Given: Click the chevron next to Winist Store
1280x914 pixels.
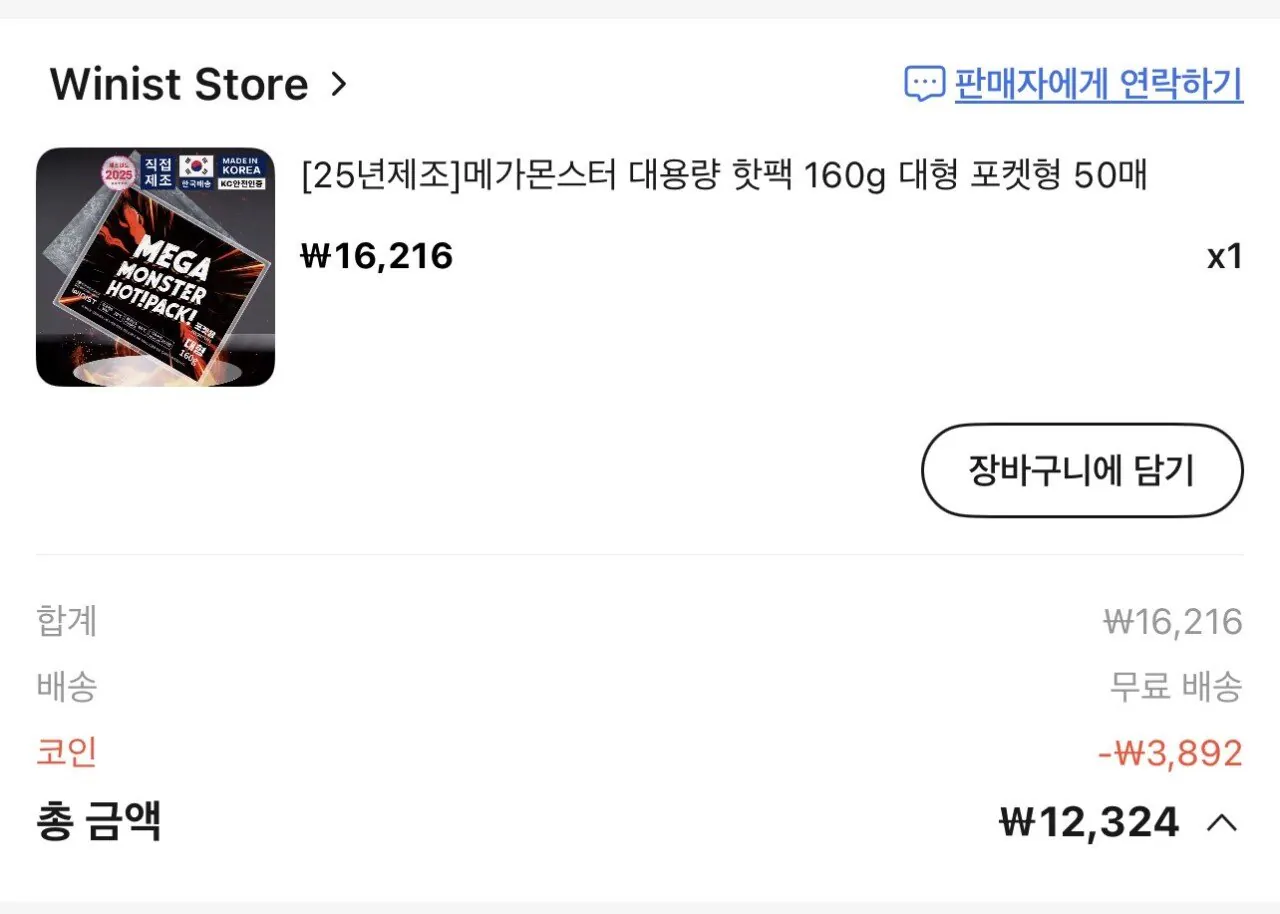Looking at the screenshot, I should click(x=339, y=85).
